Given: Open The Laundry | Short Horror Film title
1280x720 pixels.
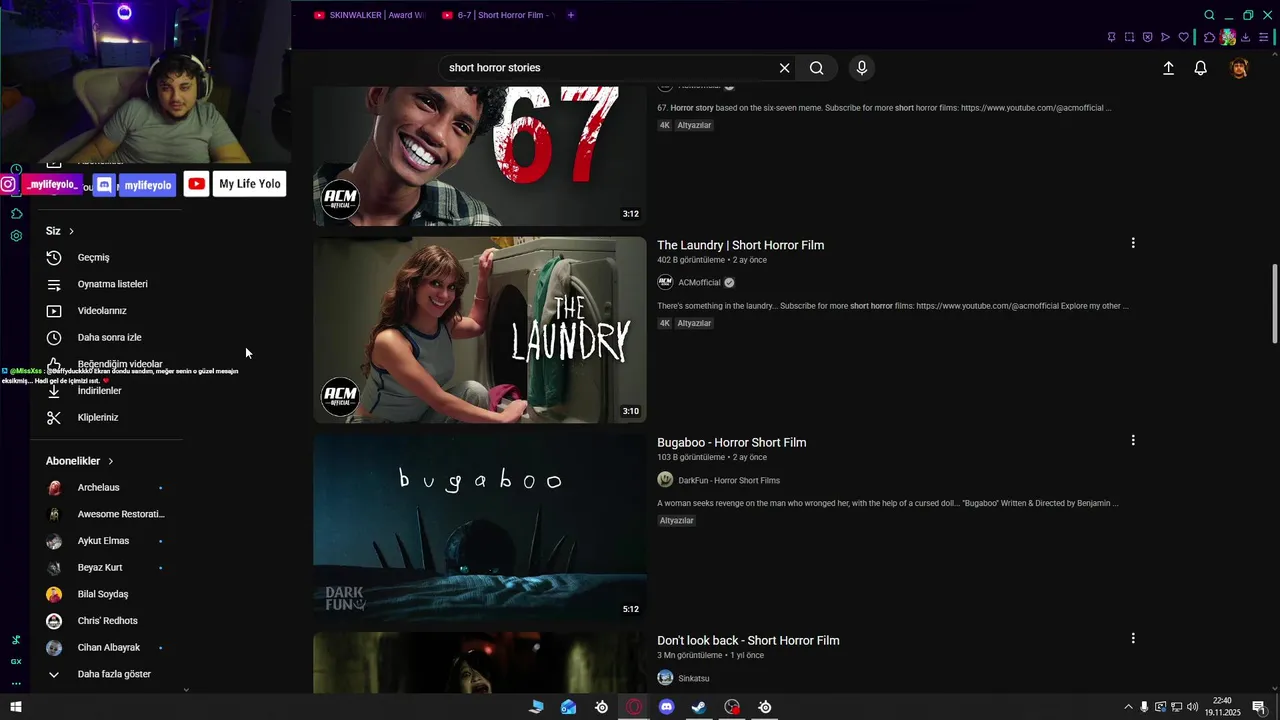Looking at the screenshot, I should [x=740, y=245].
